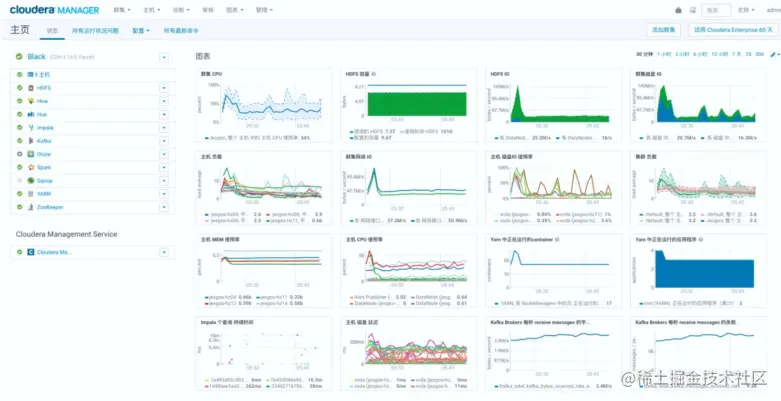Open the actions dropdown for Hue

[x=164, y=115]
